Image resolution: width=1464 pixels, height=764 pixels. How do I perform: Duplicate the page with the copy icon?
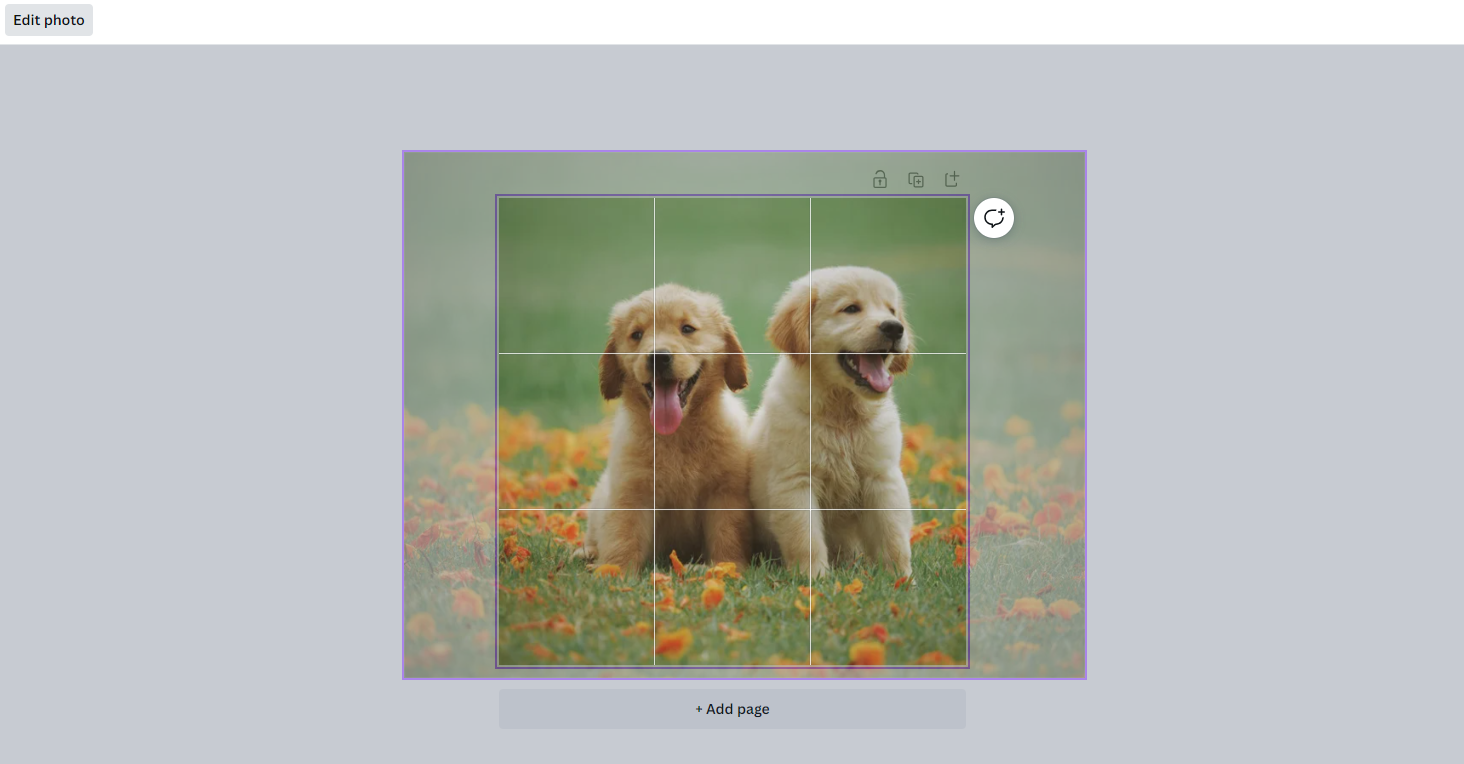click(916, 180)
